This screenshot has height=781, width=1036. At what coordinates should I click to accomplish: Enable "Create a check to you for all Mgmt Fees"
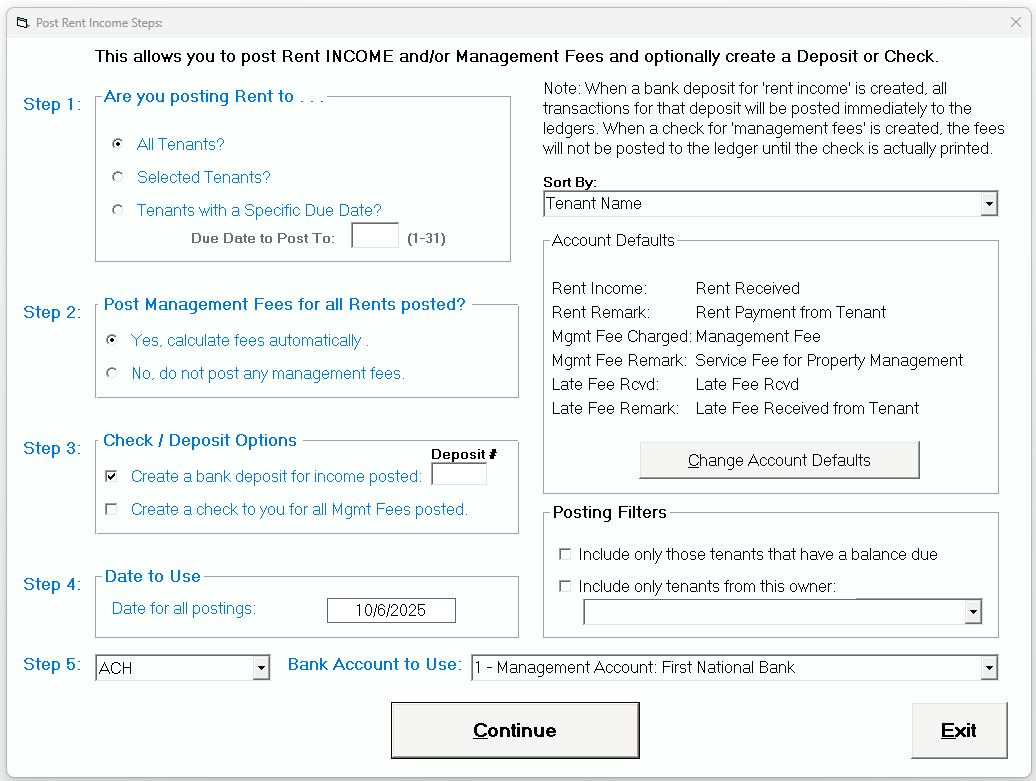tap(112, 510)
